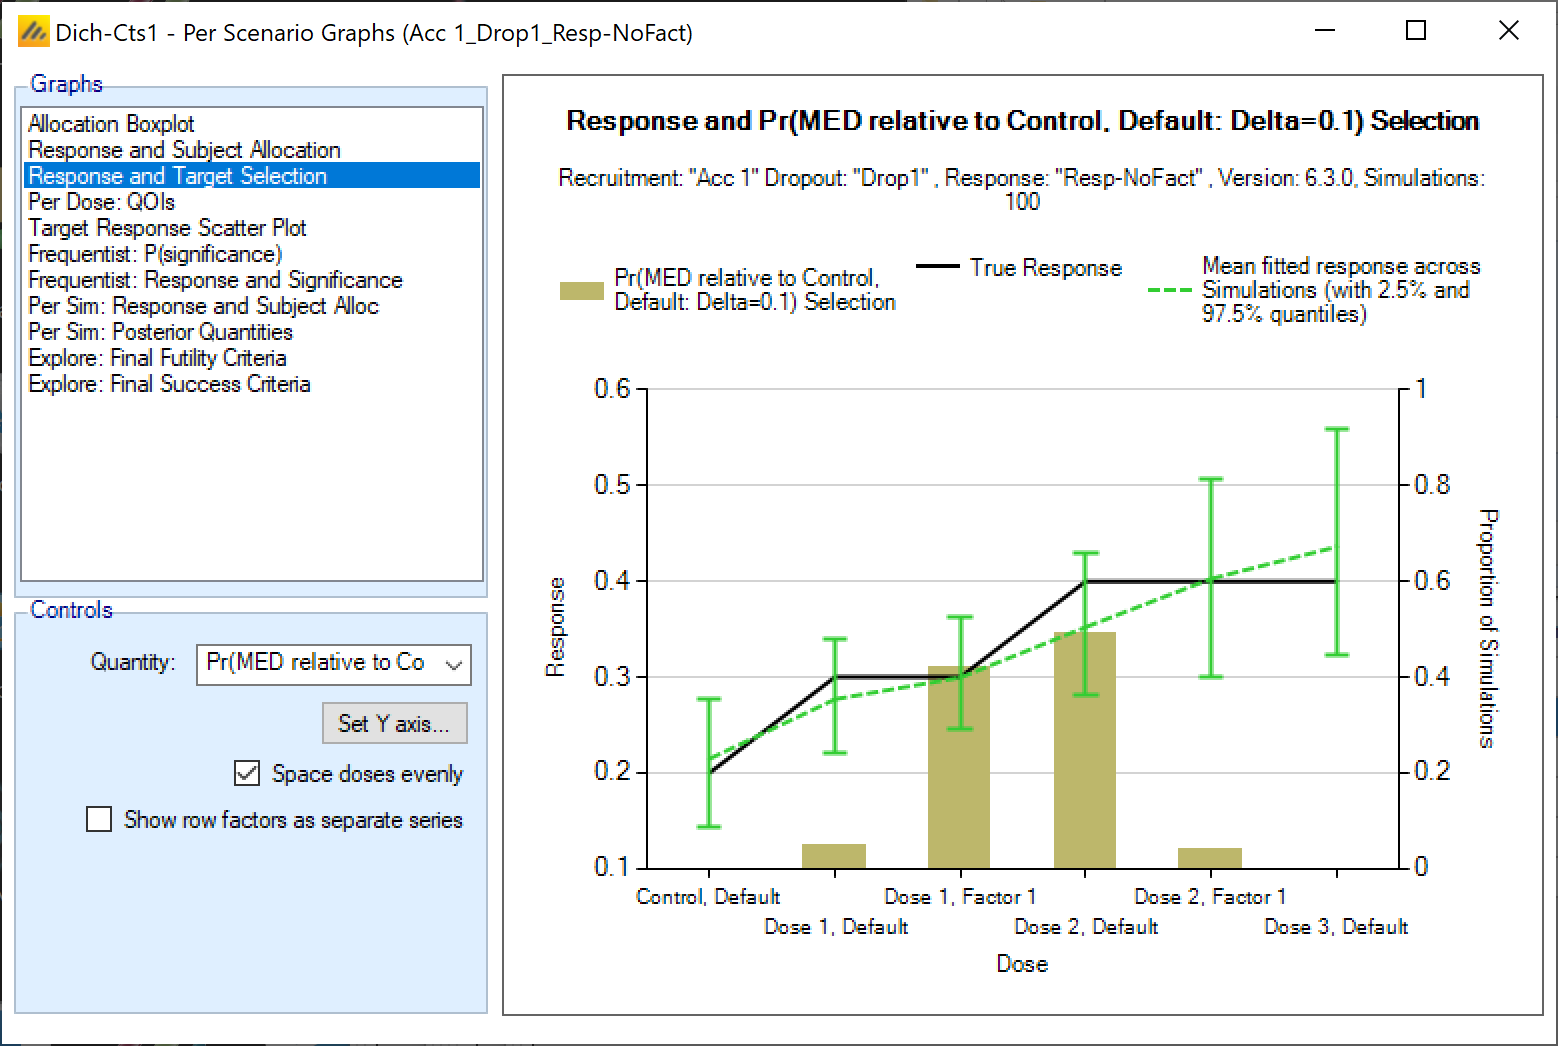
Task: Toggle the Space doses evenly checkbox
Action: 247,773
